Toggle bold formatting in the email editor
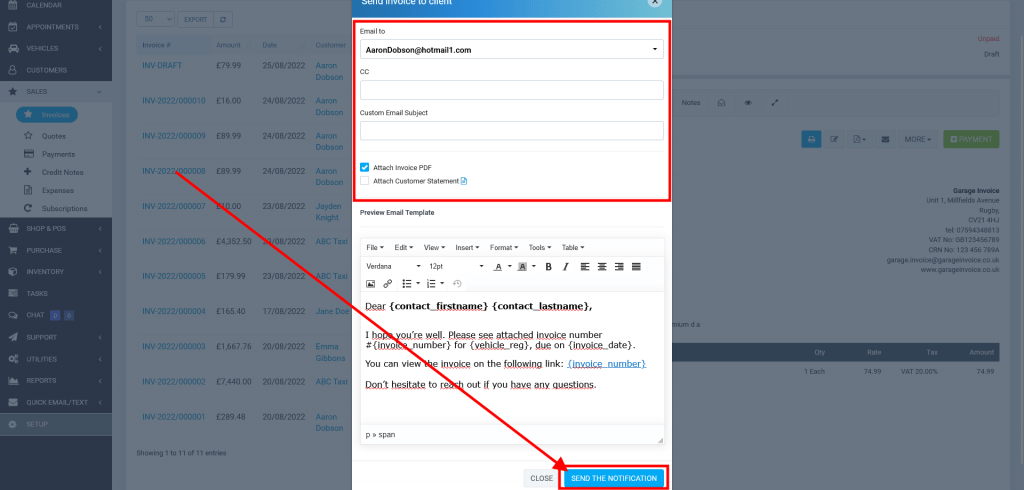The image size is (1024, 490). pyautogui.click(x=548, y=267)
